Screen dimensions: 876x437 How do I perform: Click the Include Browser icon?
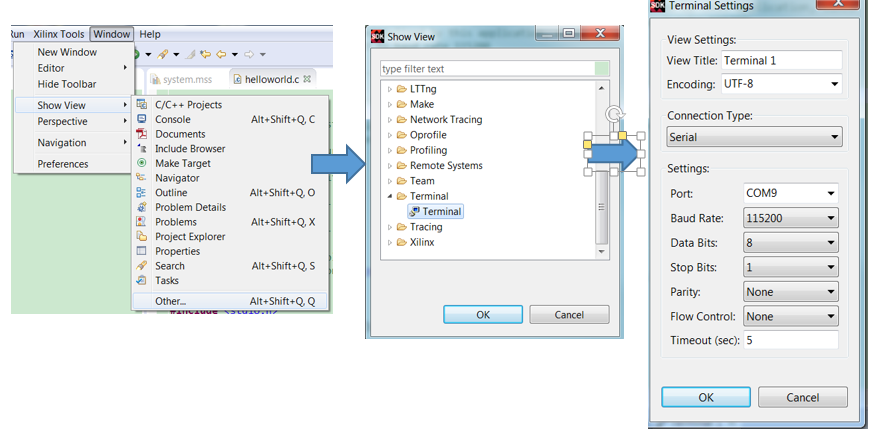142,148
